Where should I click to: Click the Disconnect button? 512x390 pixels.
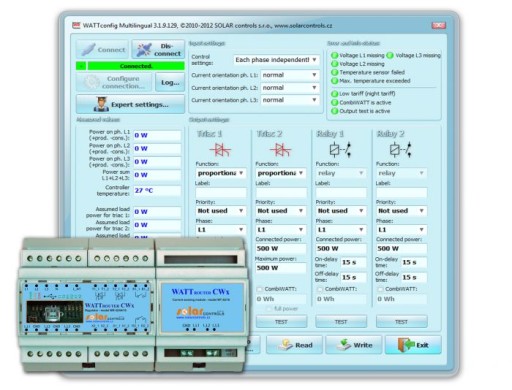tap(158, 50)
